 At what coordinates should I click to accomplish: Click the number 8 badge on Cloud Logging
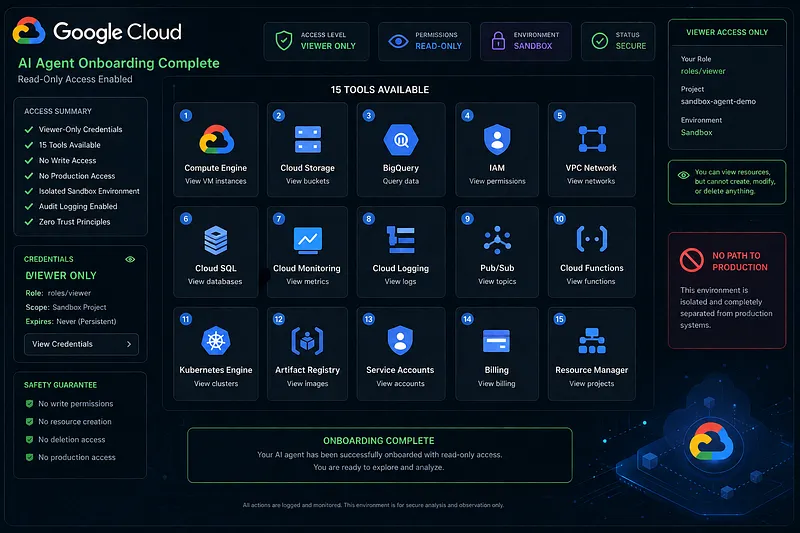pos(368,219)
